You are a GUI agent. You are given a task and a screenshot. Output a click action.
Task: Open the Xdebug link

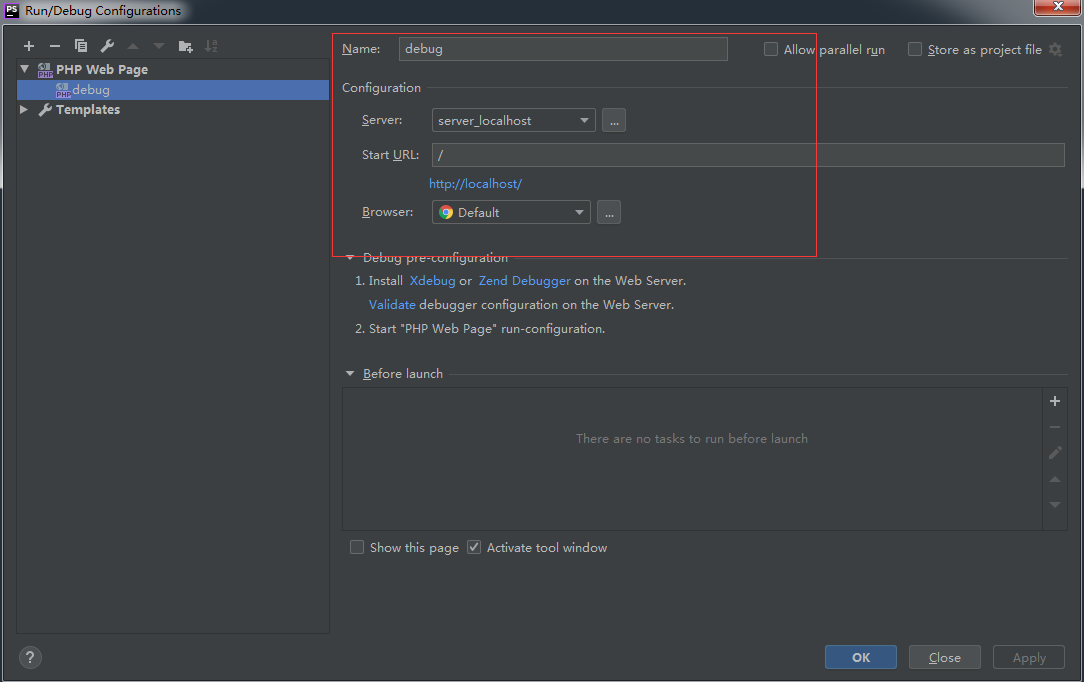(432, 281)
